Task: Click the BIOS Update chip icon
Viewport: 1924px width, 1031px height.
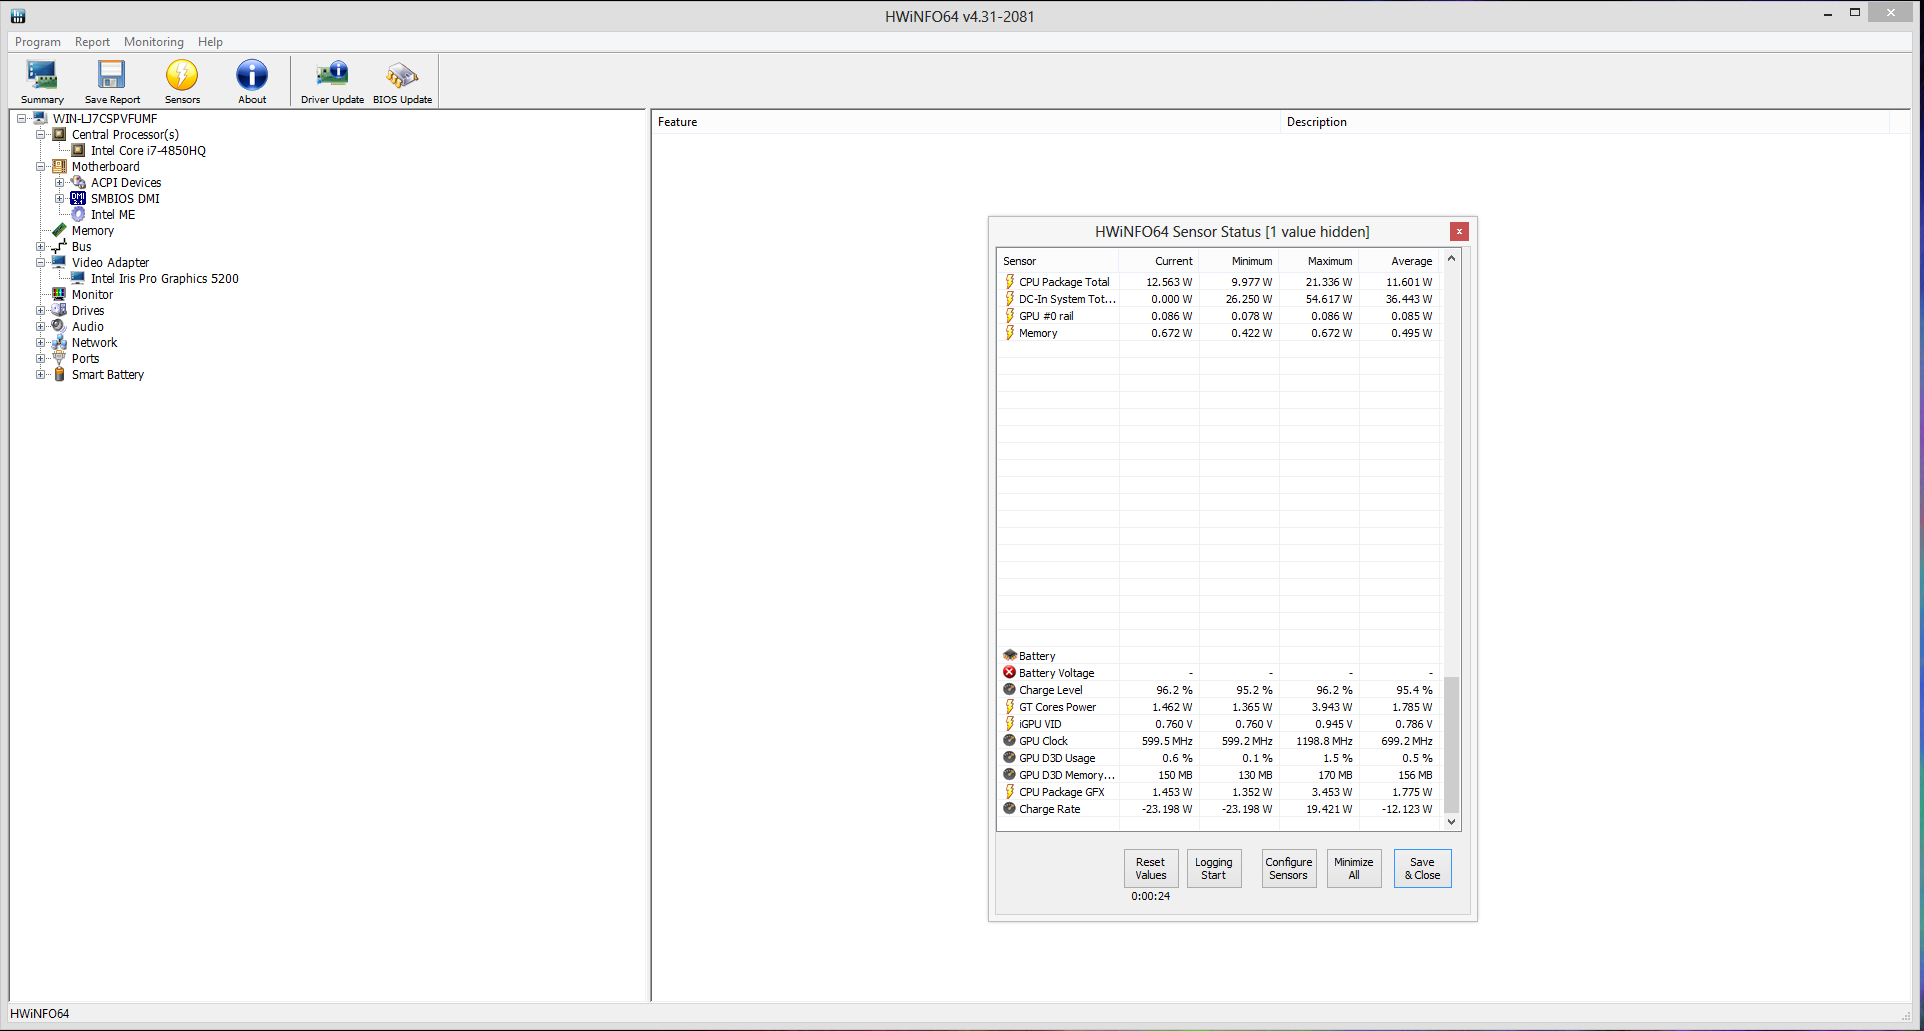Action: click(x=402, y=75)
